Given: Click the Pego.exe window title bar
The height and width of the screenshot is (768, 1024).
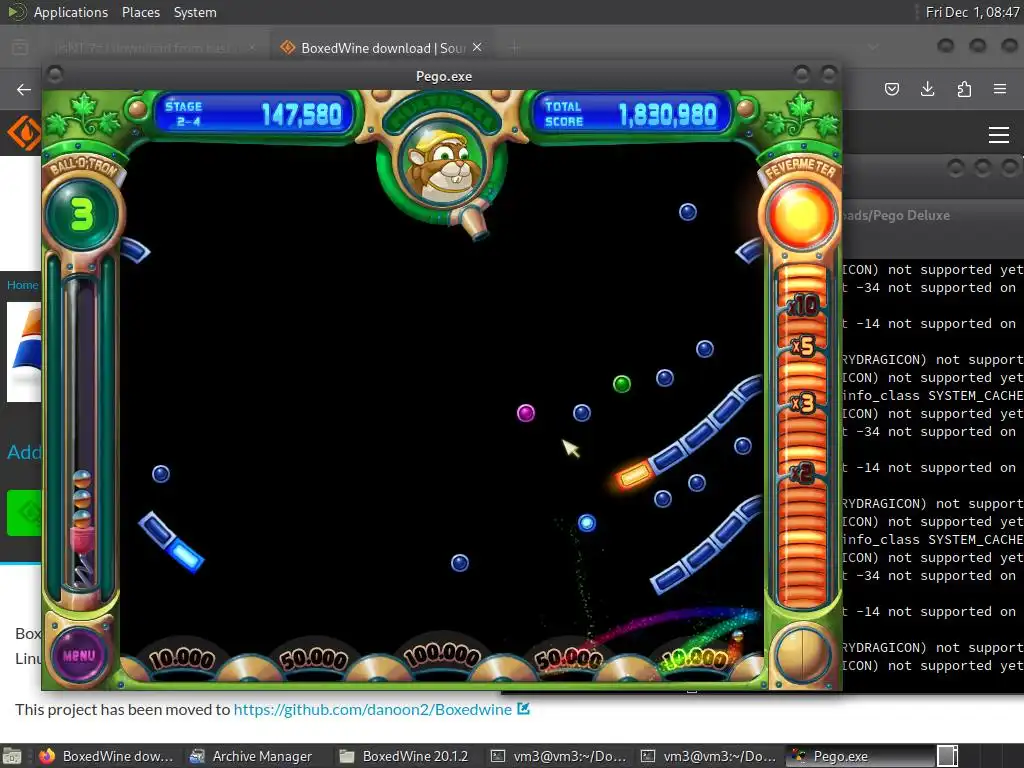Looking at the screenshot, I should point(443,76).
